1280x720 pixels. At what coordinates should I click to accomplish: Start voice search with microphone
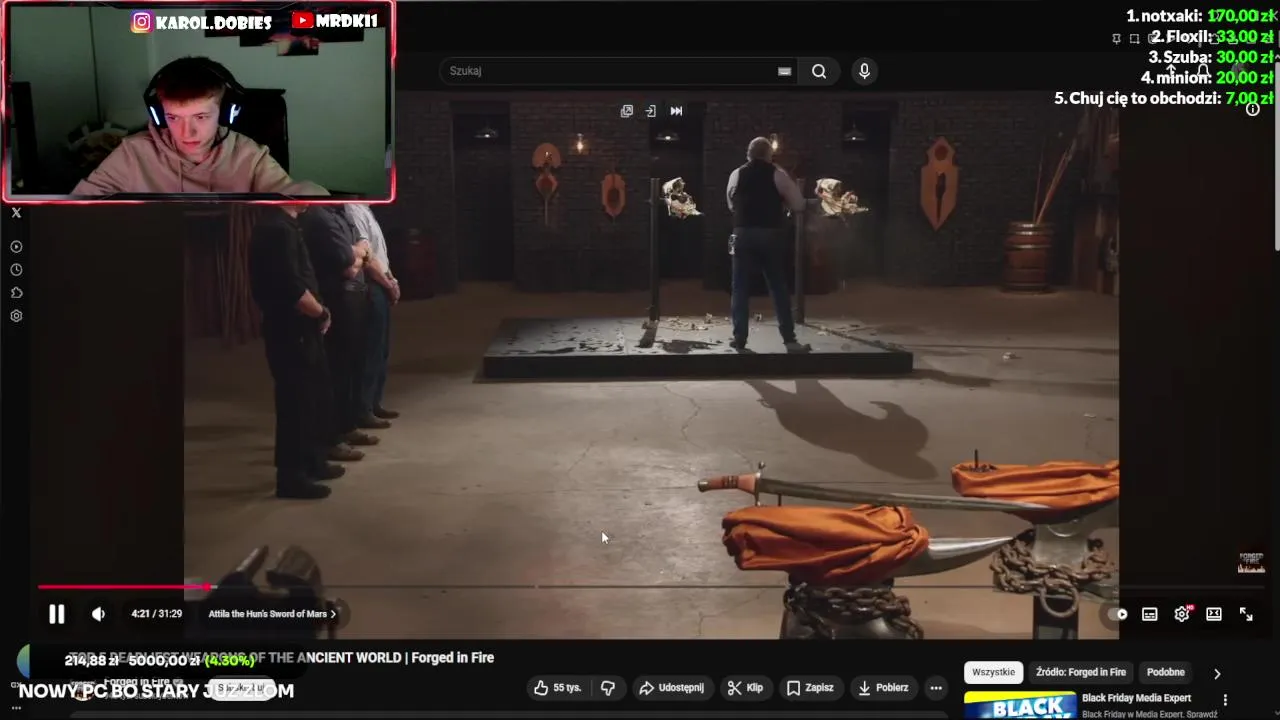(x=864, y=71)
